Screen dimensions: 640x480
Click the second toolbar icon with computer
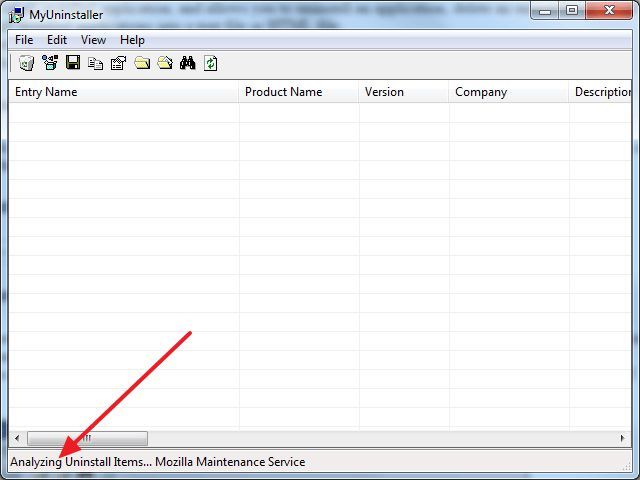(50, 63)
